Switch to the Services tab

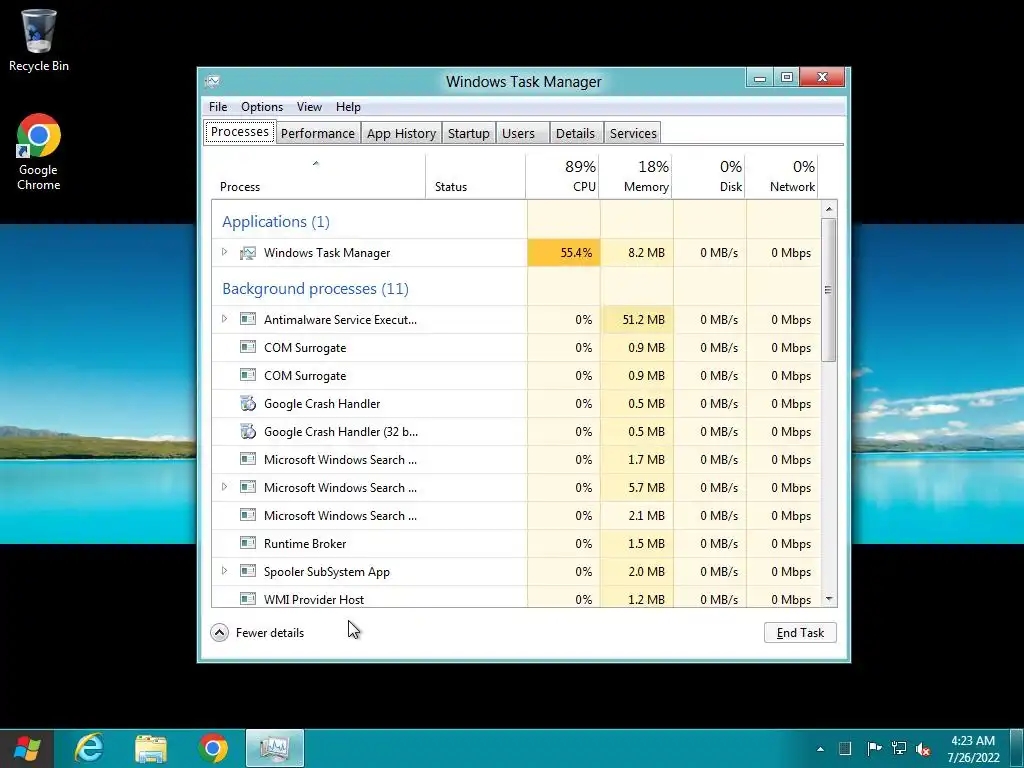coord(633,133)
